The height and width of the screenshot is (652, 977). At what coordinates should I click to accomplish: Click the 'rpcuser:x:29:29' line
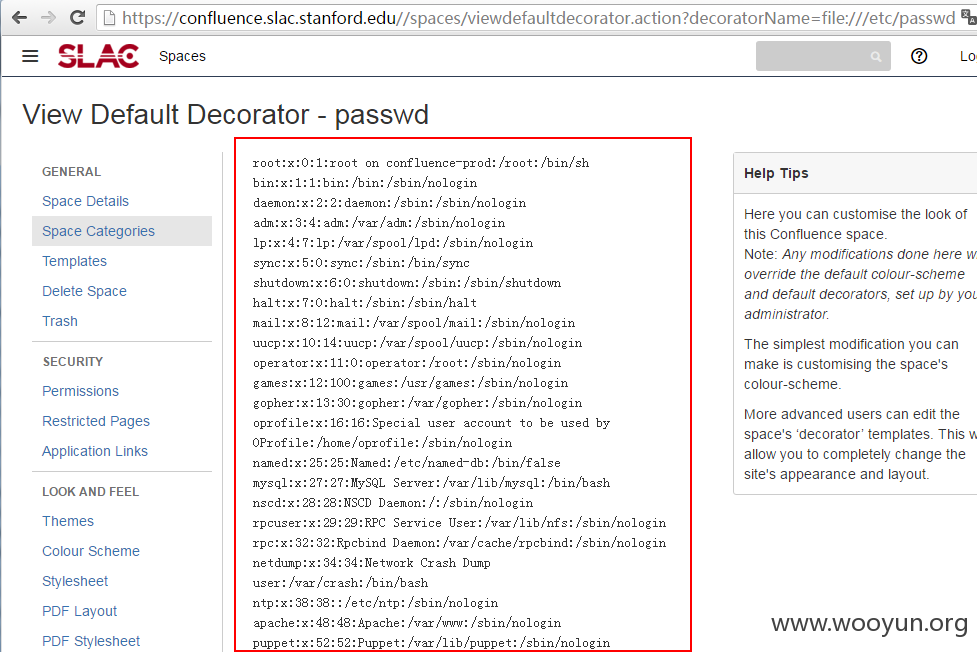(x=459, y=522)
